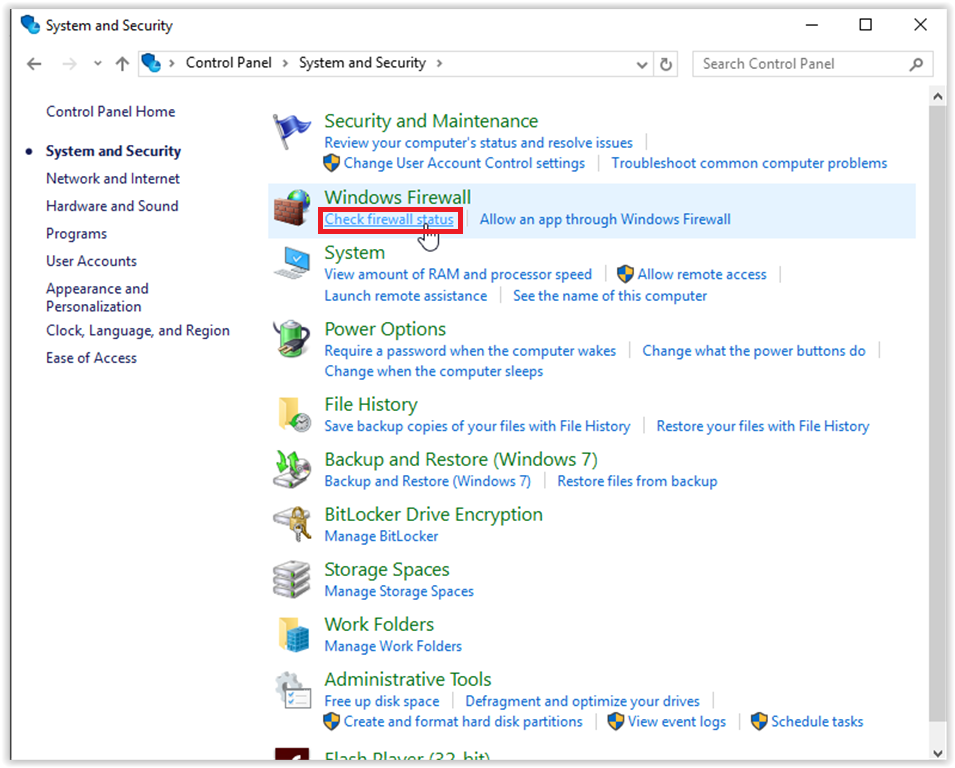The image size is (955, 768).
Task: Click the Flash Player icon
Action: [292, 754]
